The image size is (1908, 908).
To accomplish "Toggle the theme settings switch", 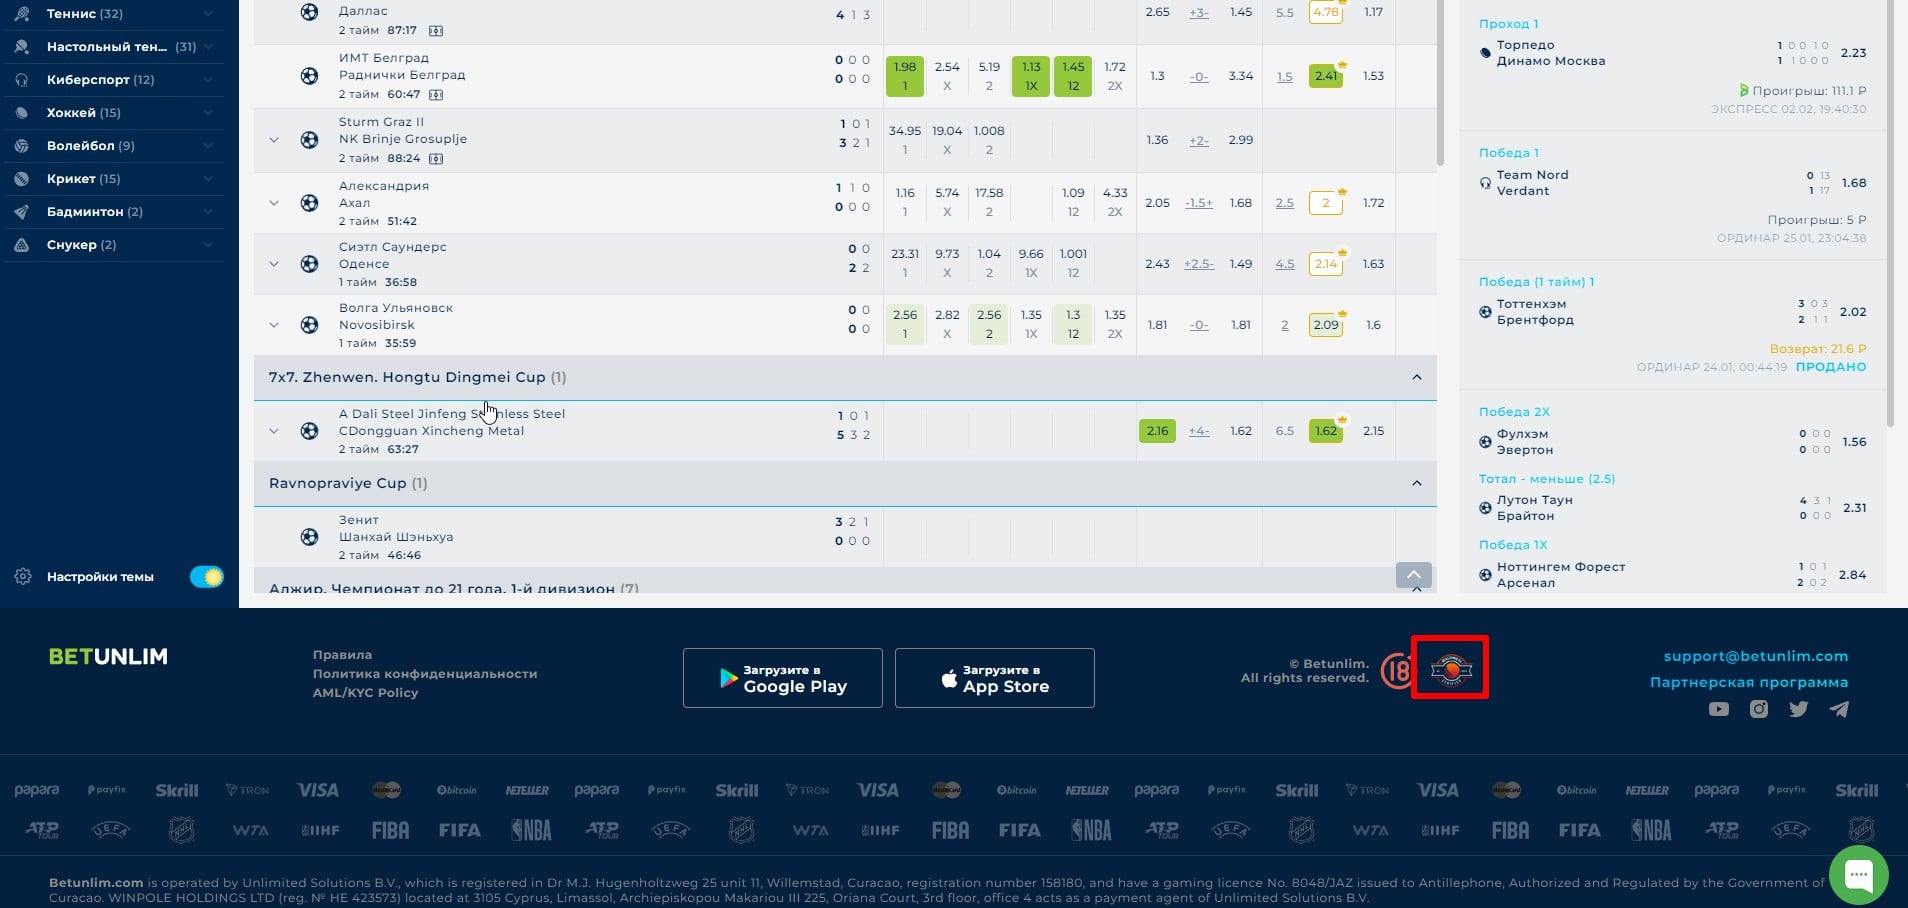I will click(x=207, y=577).
